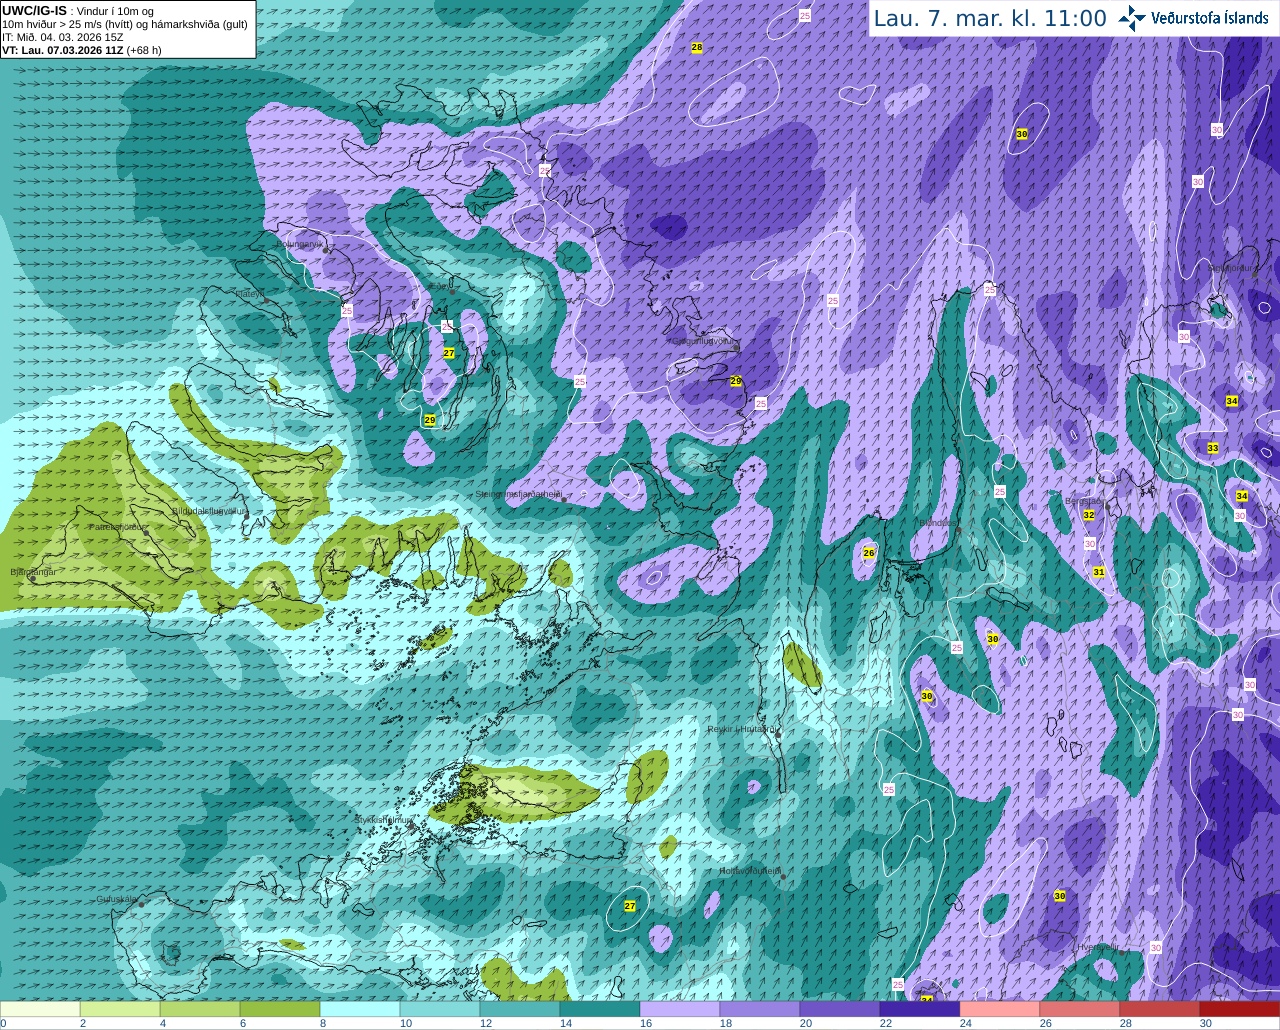Click the yellow '30' marker above Hveravellir
The image size is (1280, 1030).
click(1060, 896)
